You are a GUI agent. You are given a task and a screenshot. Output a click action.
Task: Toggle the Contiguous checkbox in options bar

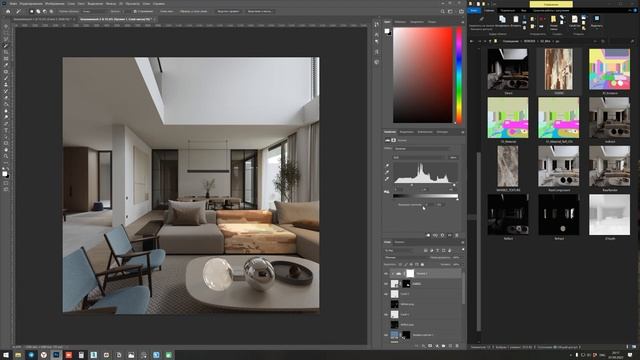click(x=135, y=11)
